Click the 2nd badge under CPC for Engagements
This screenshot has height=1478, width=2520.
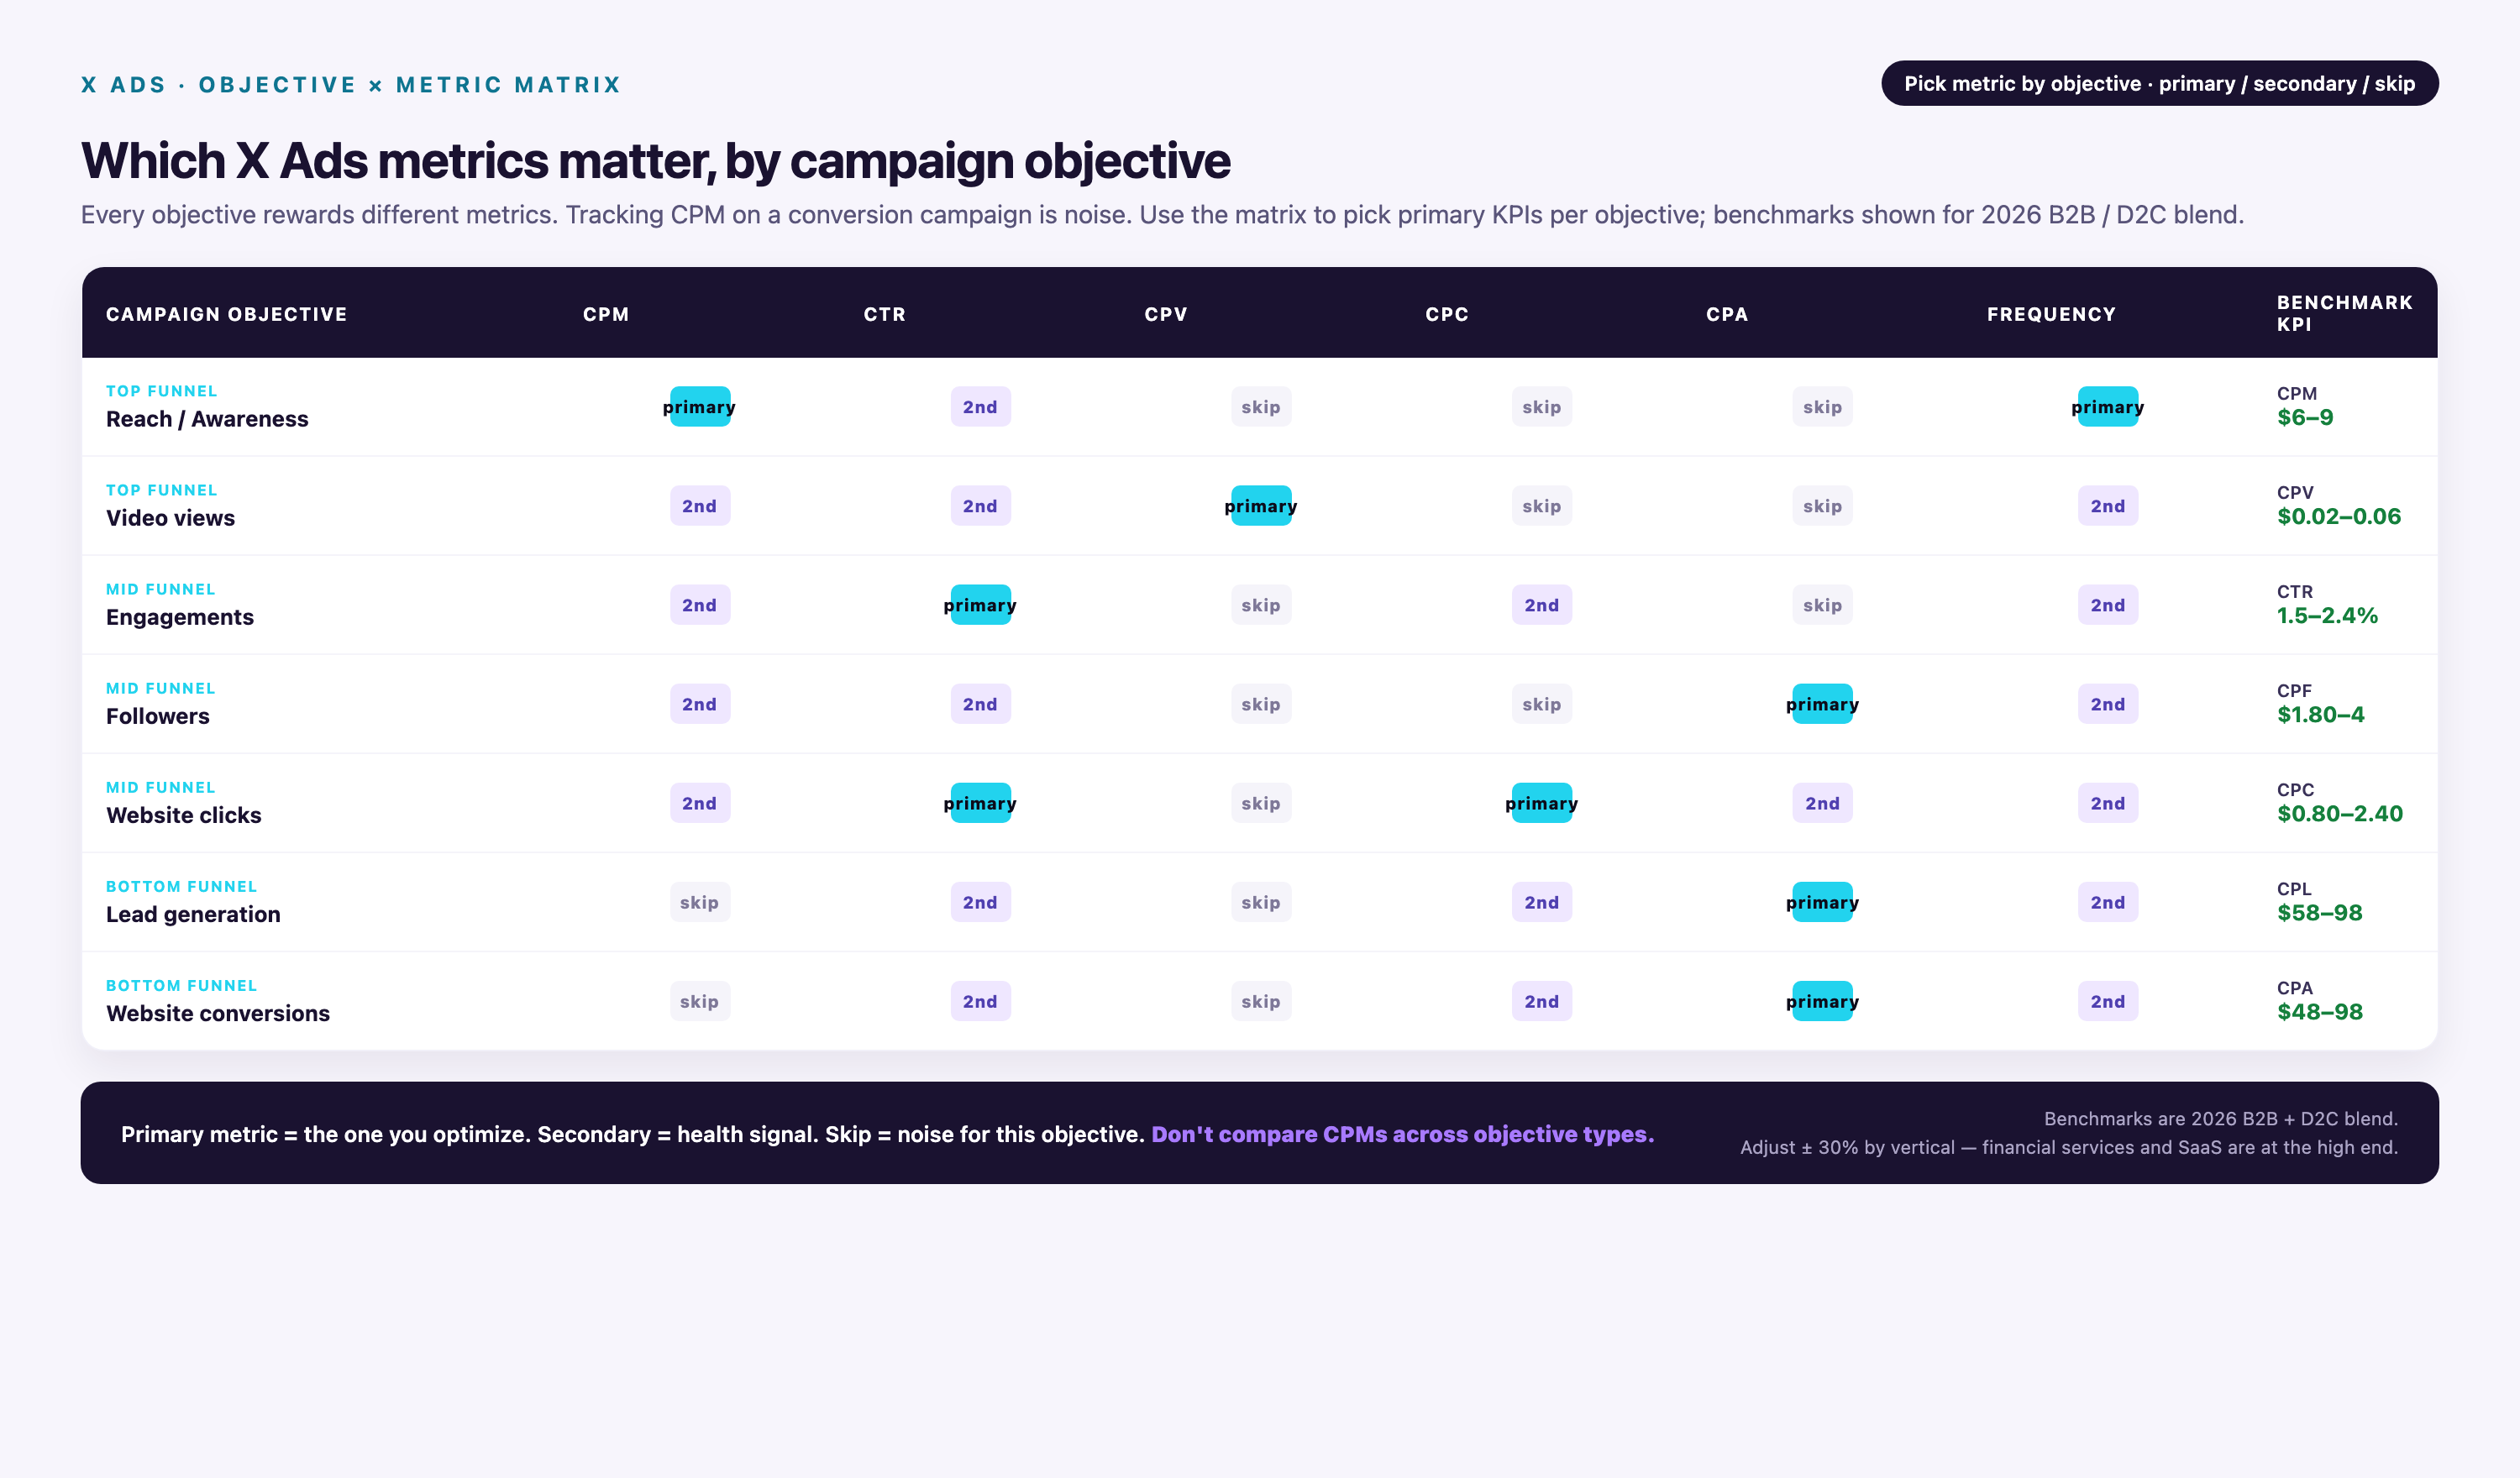[1542, 605]
